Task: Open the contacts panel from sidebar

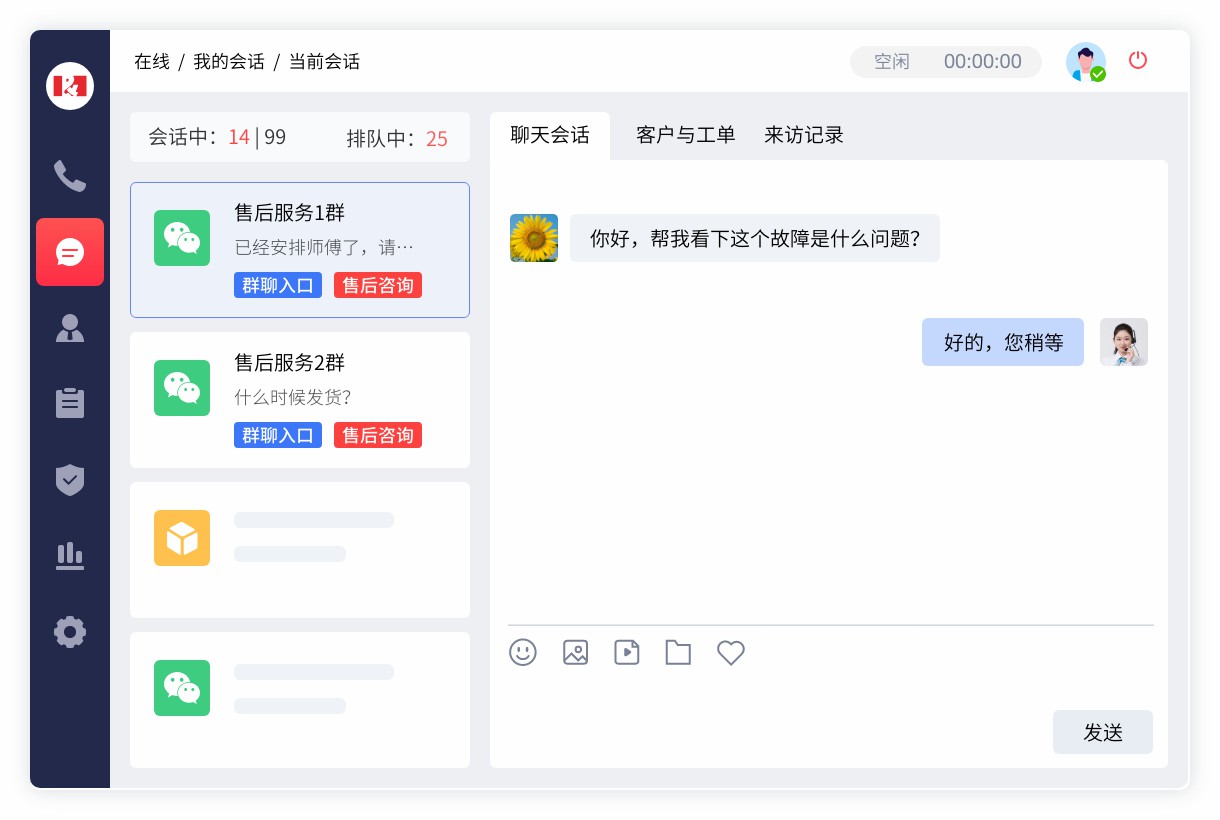Action: (x=70, y=328)
